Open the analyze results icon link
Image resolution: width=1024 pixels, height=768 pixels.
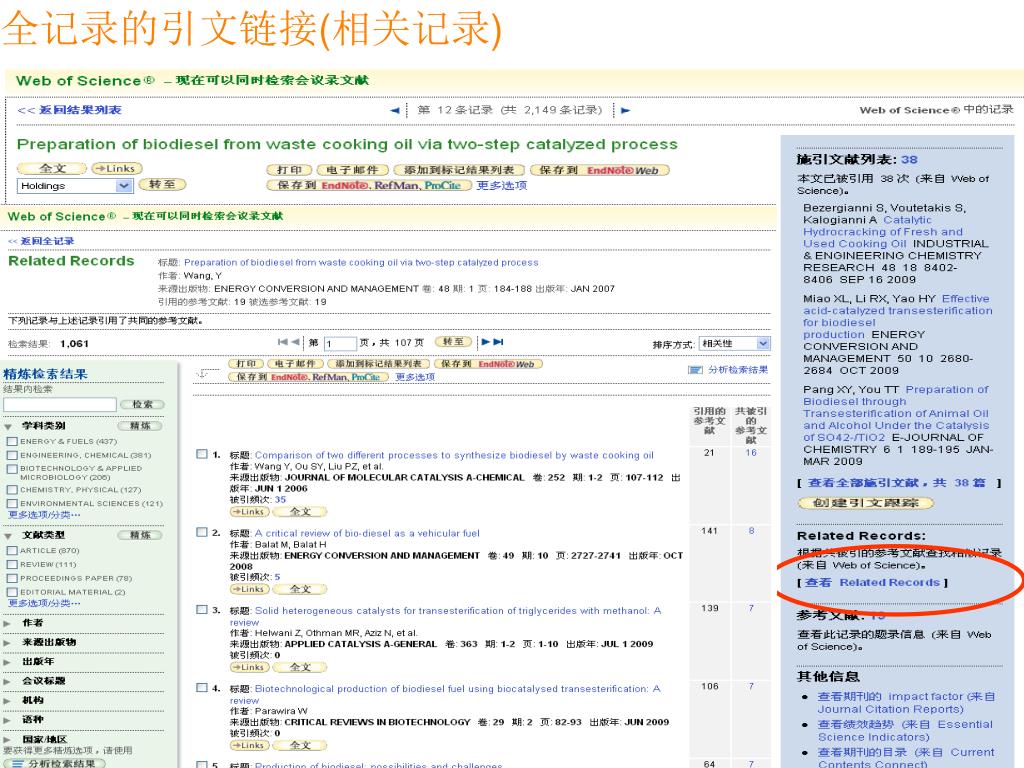pos(696,370)
